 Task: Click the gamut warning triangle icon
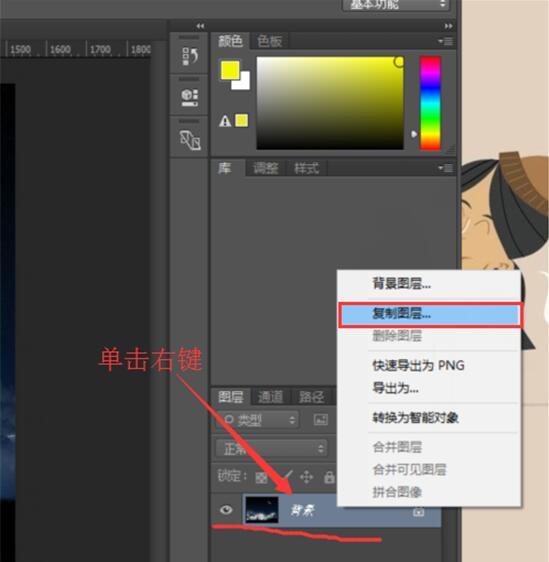point(225,121)
